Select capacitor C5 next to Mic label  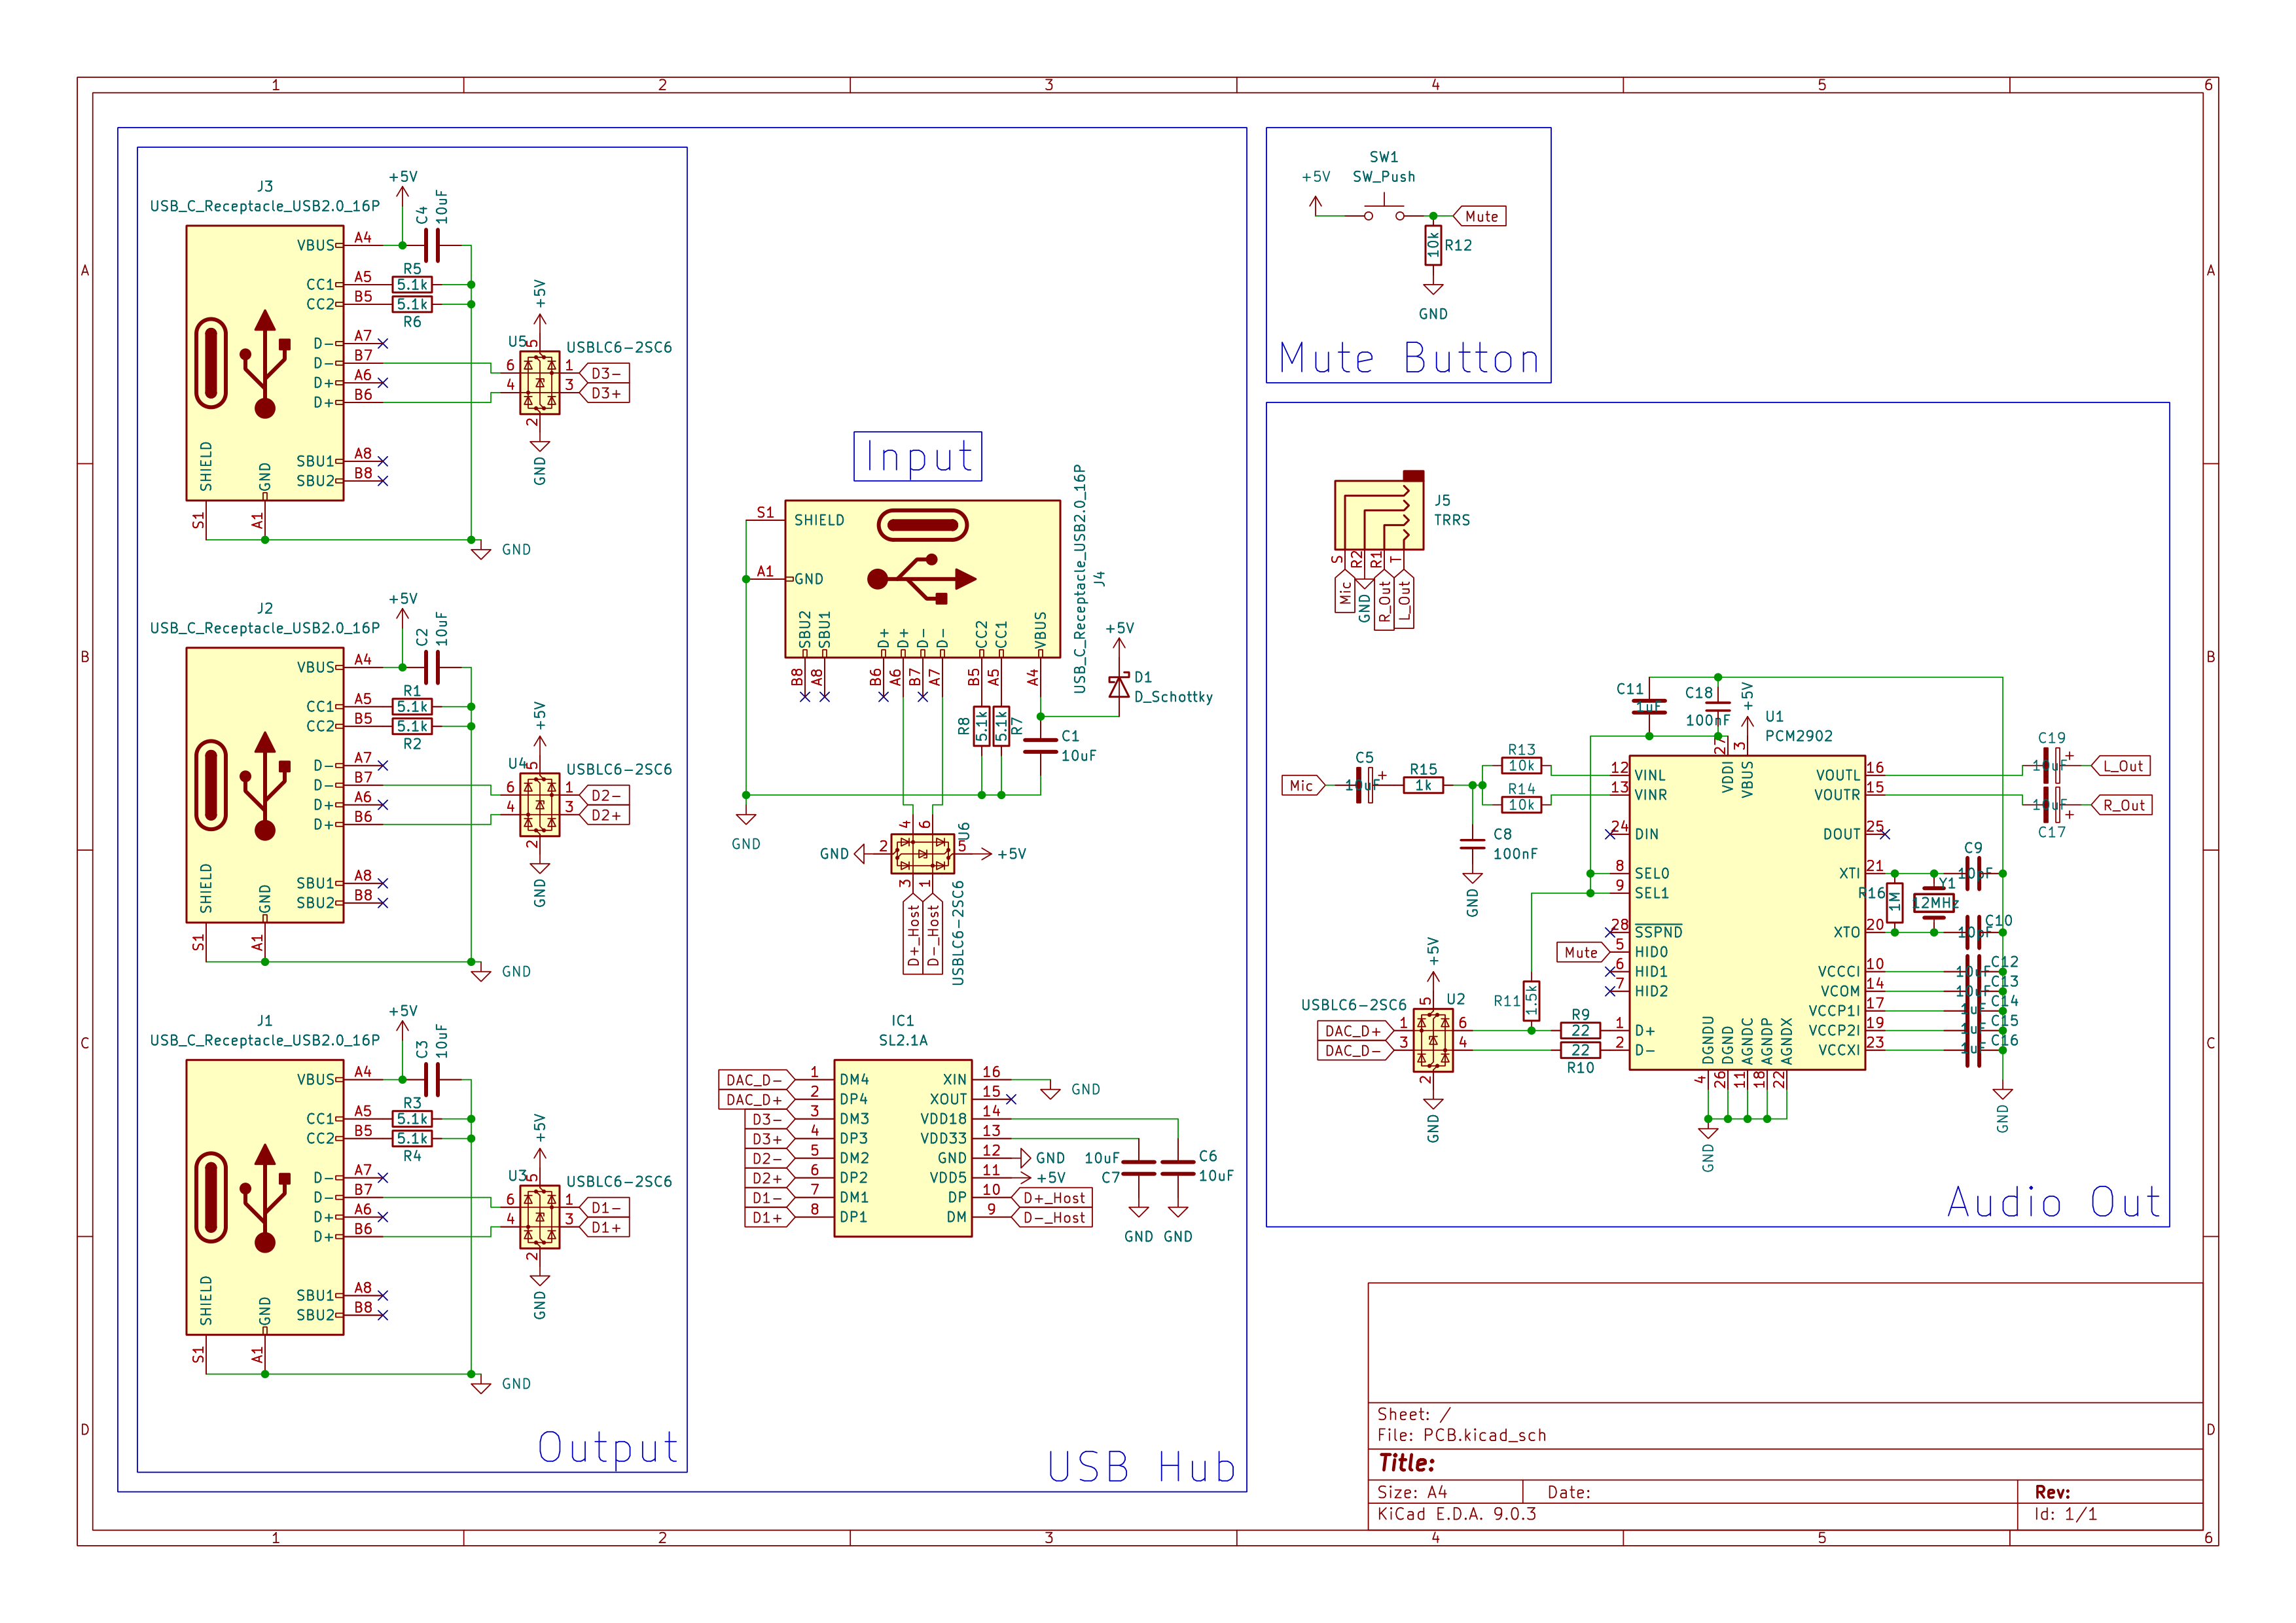[x=1364, y=785]
